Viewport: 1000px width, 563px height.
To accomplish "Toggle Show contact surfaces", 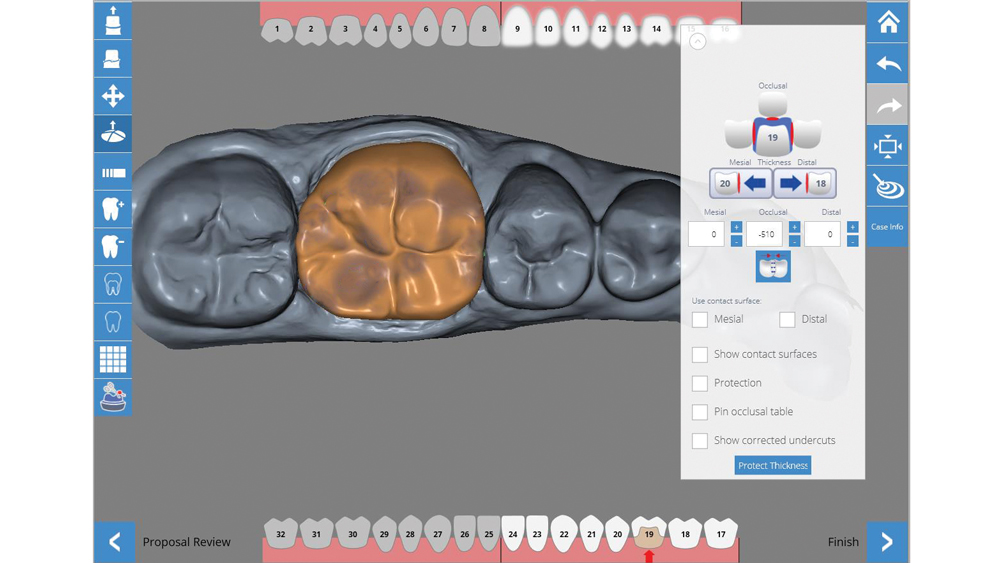I will click(x=700, y=355).
